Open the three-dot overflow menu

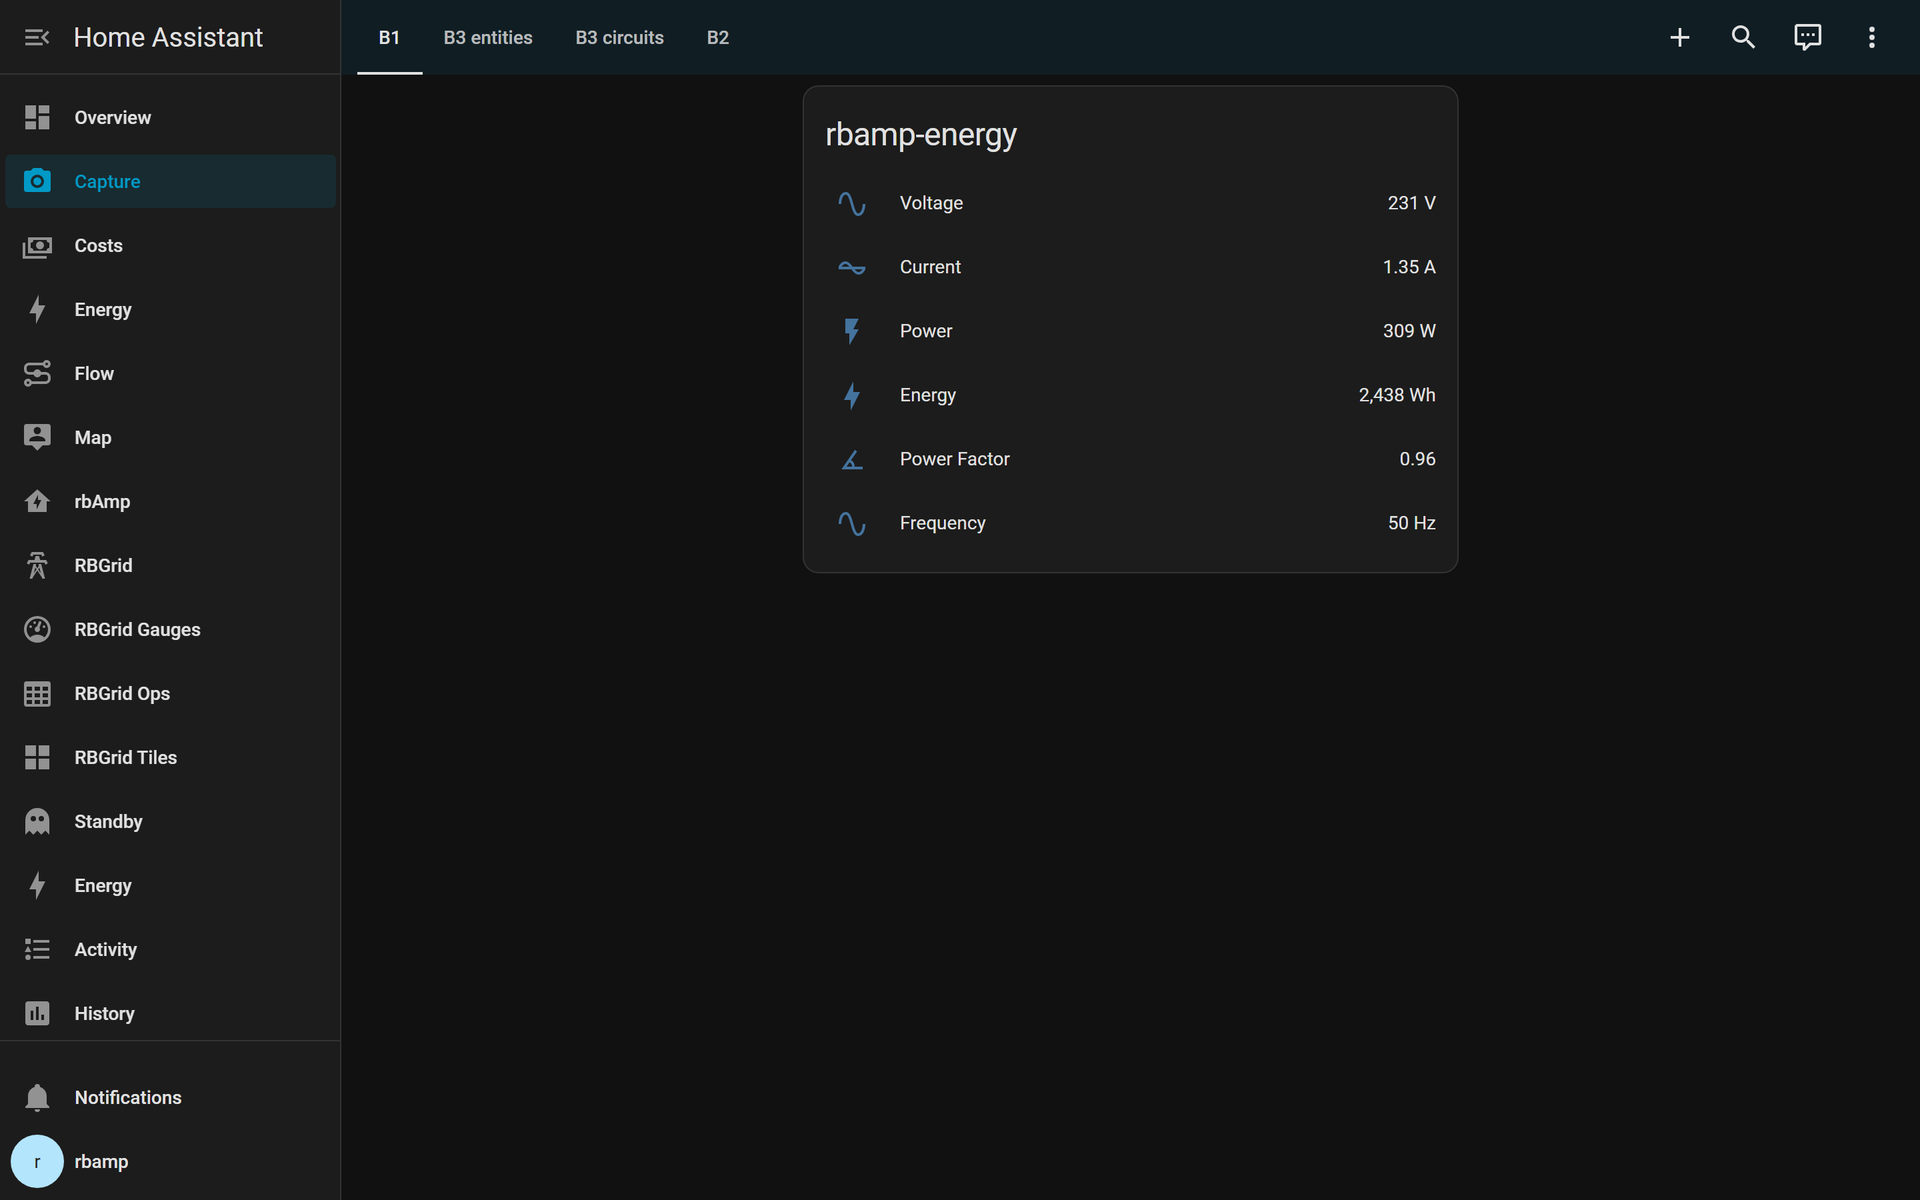(1872, 37)
